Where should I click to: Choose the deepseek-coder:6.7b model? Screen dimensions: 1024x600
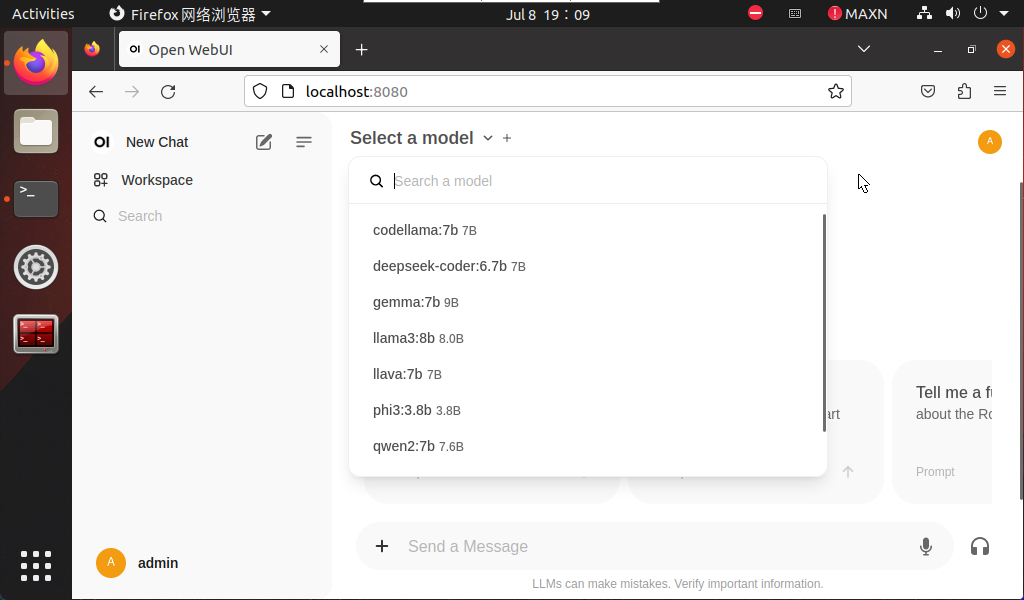click(440, 266)
